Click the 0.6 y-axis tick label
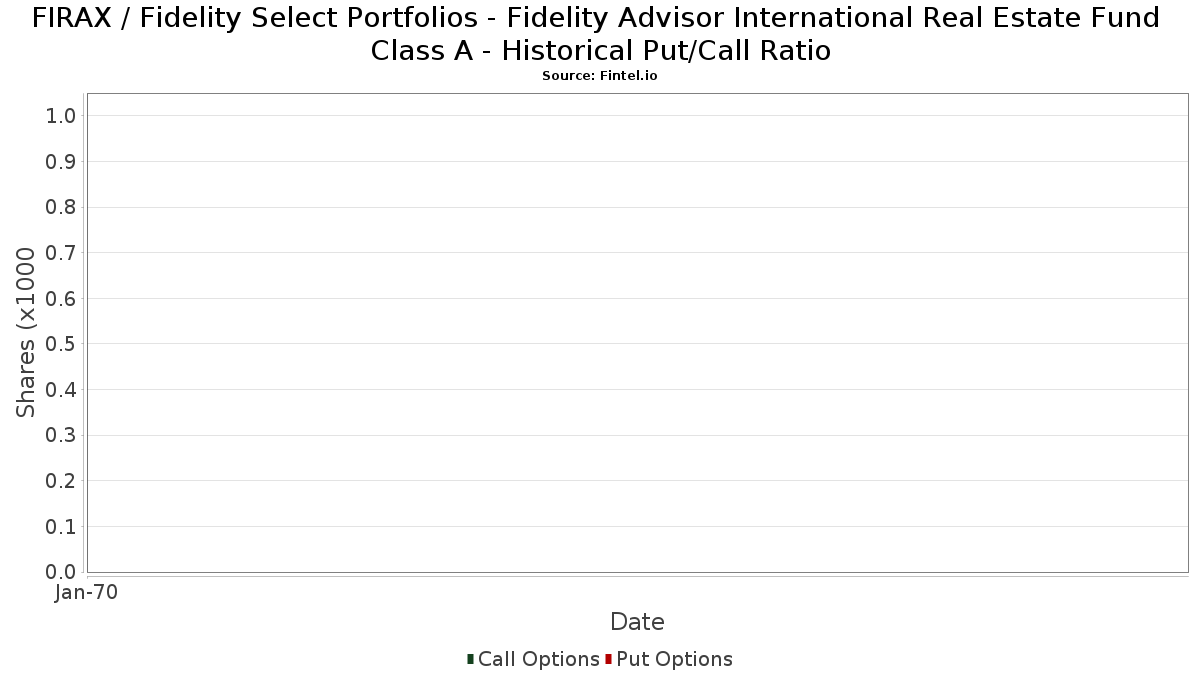The image size is (1200, 675). [x=61, y=299]
